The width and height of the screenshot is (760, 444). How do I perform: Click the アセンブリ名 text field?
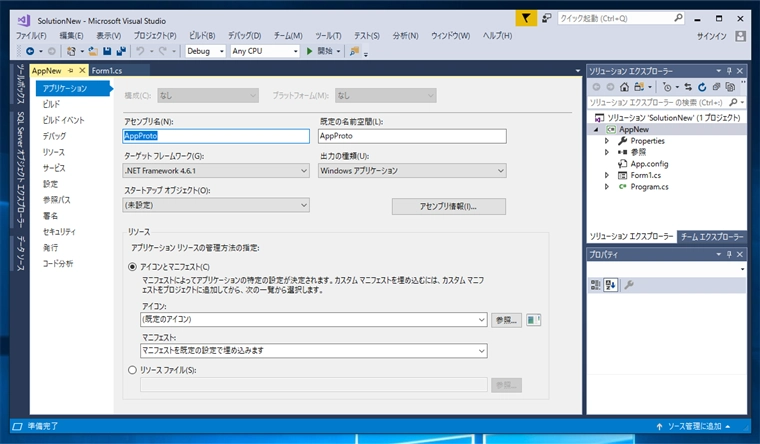(x=216, y=136)
